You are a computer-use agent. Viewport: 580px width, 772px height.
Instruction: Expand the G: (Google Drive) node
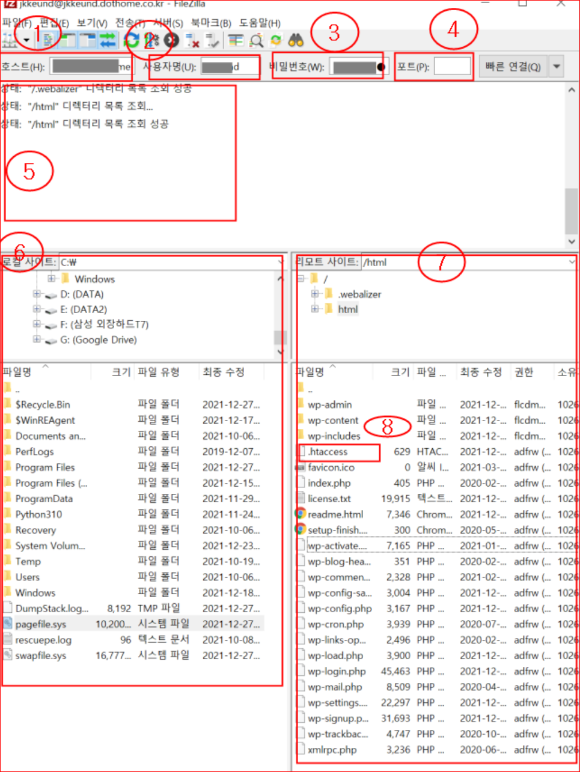tap(36, 339)
